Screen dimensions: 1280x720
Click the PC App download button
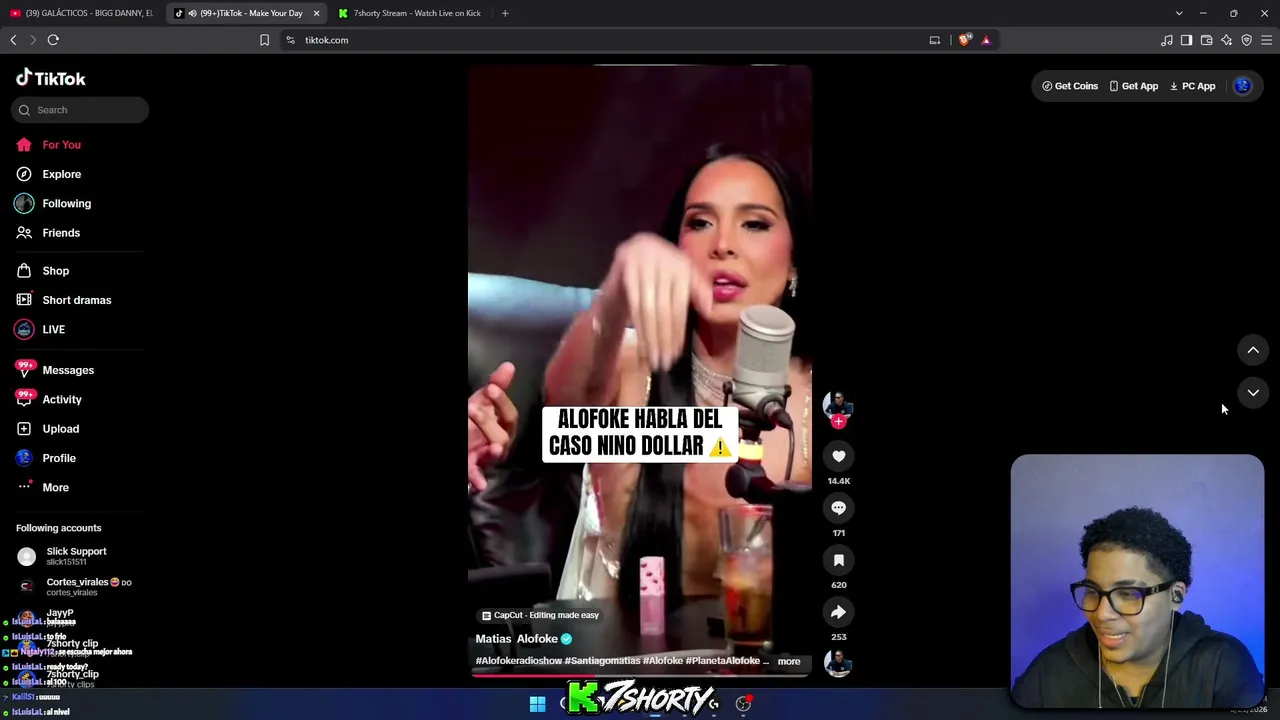click(x=1192, y=86)
